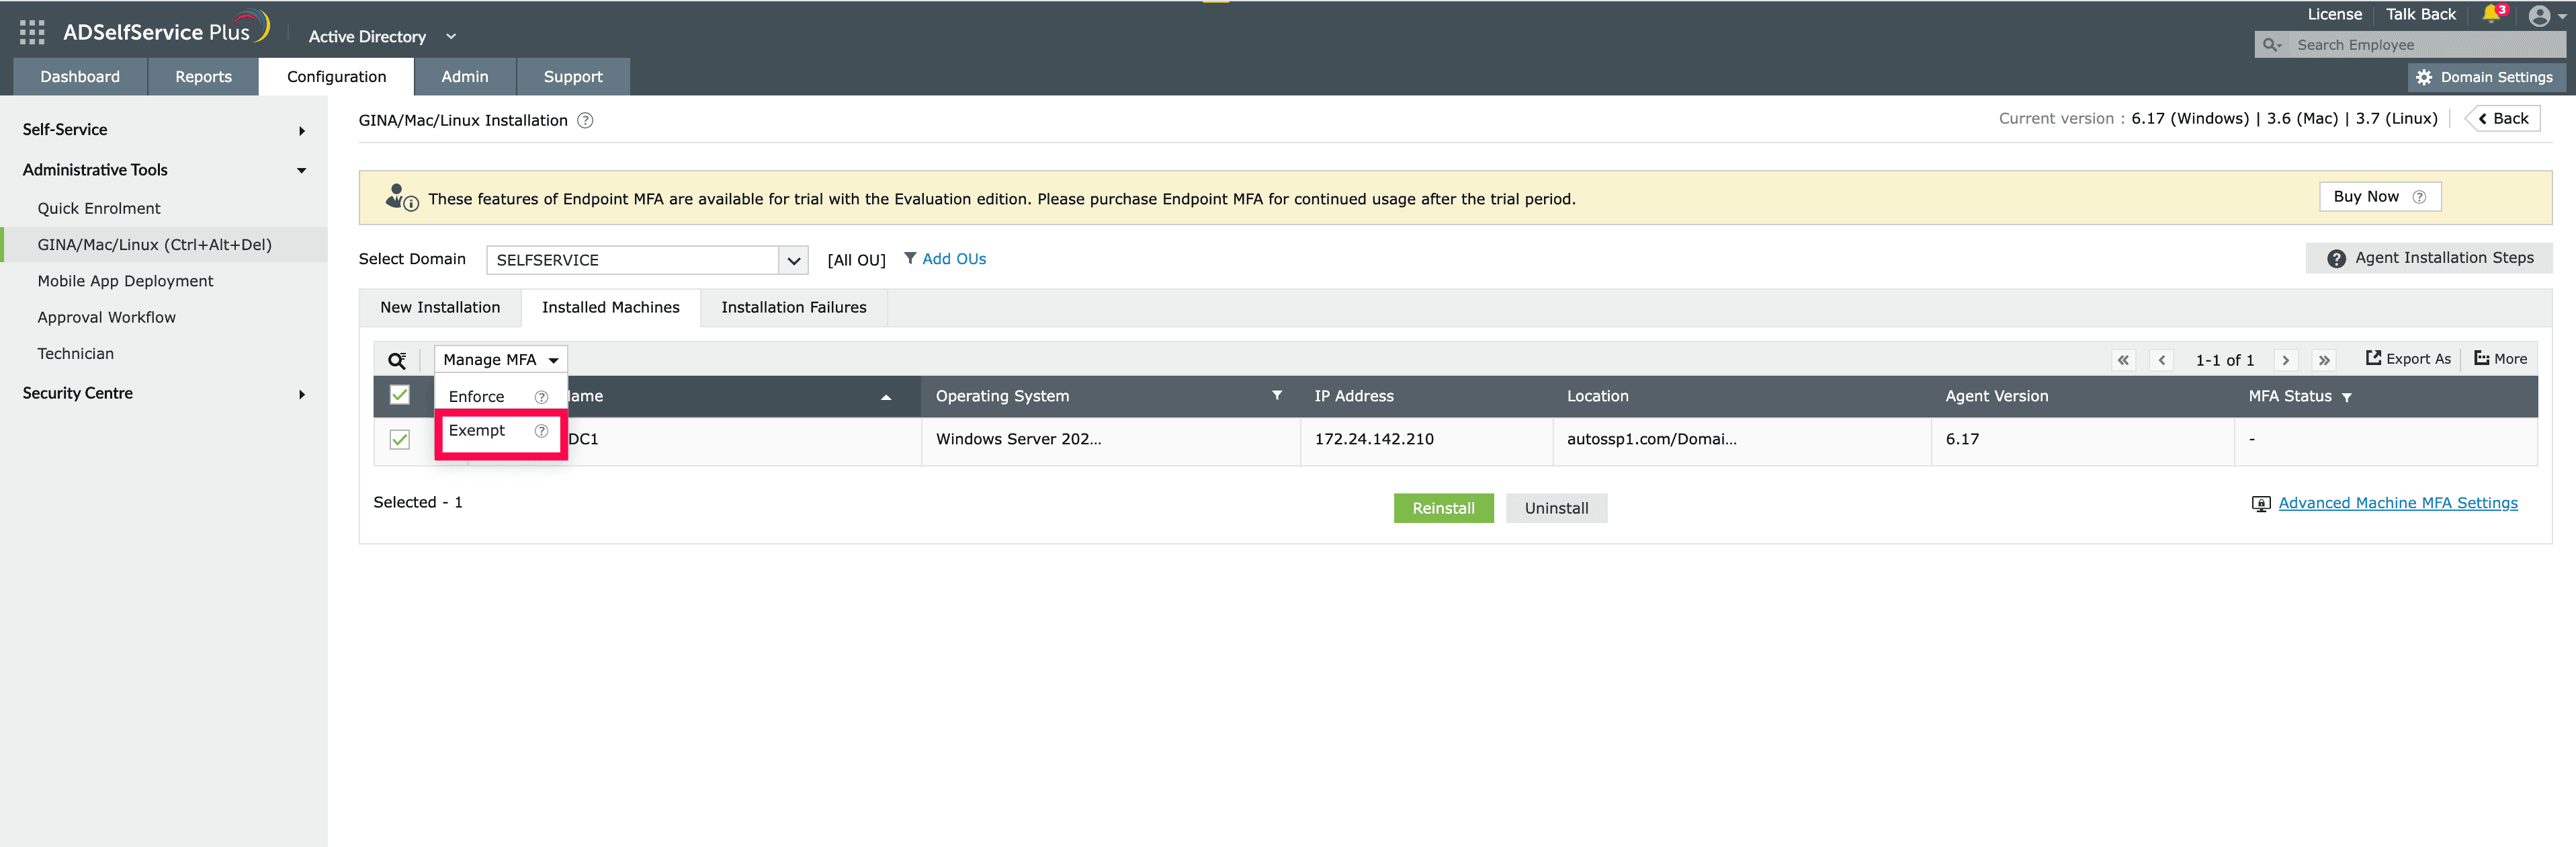Image resolution: width=2576 pixels, height=847 pixels.
Task: Click the Back button
Action: point(2503,119)
